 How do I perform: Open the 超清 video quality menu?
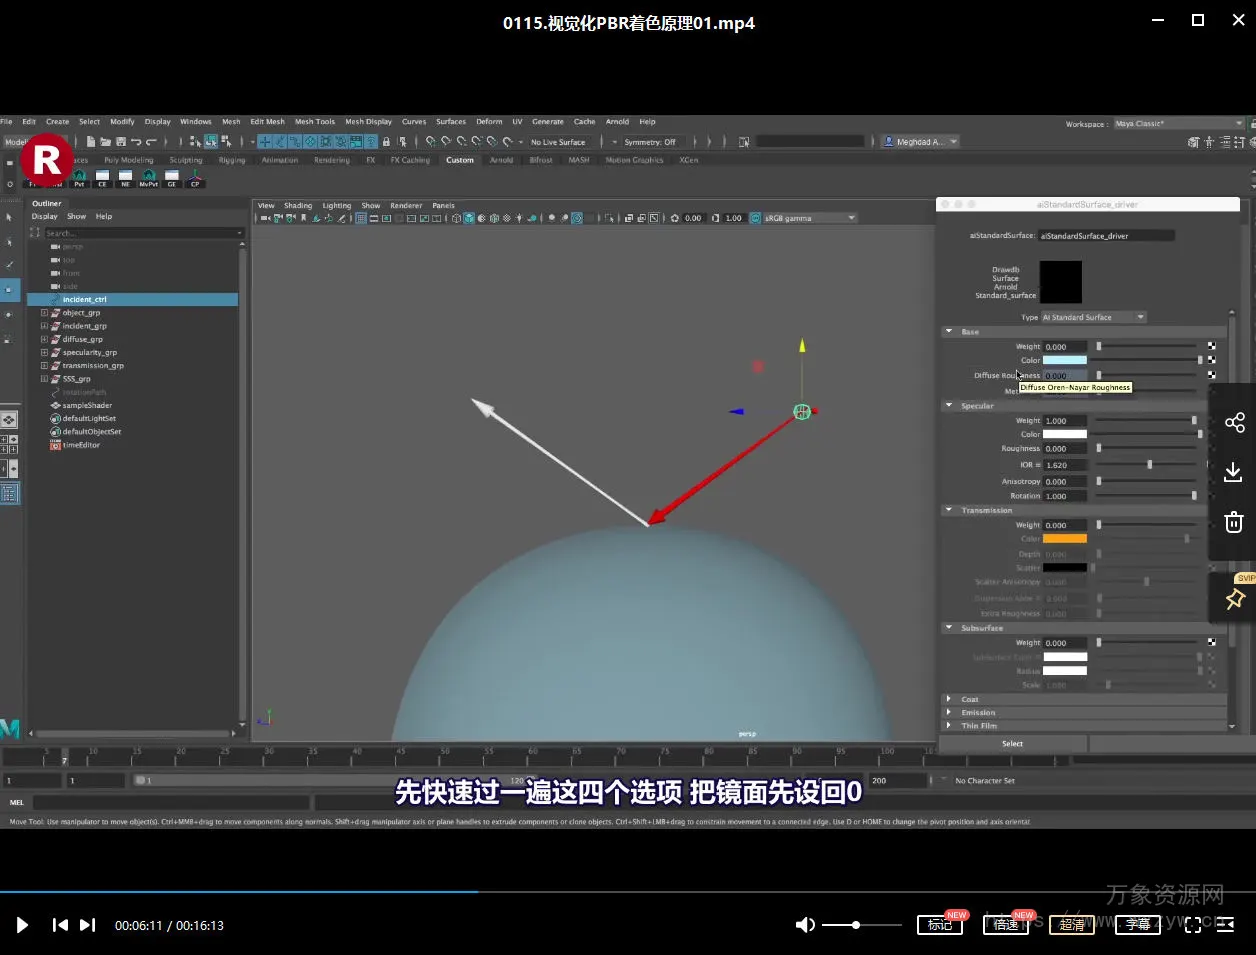click(1072, 925)
